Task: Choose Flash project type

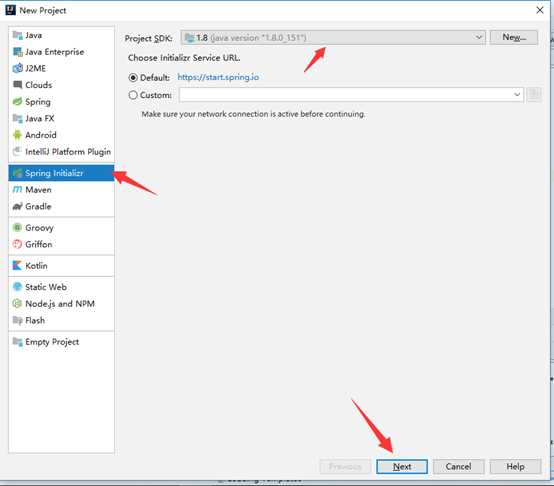Action: tap(61, 320)
